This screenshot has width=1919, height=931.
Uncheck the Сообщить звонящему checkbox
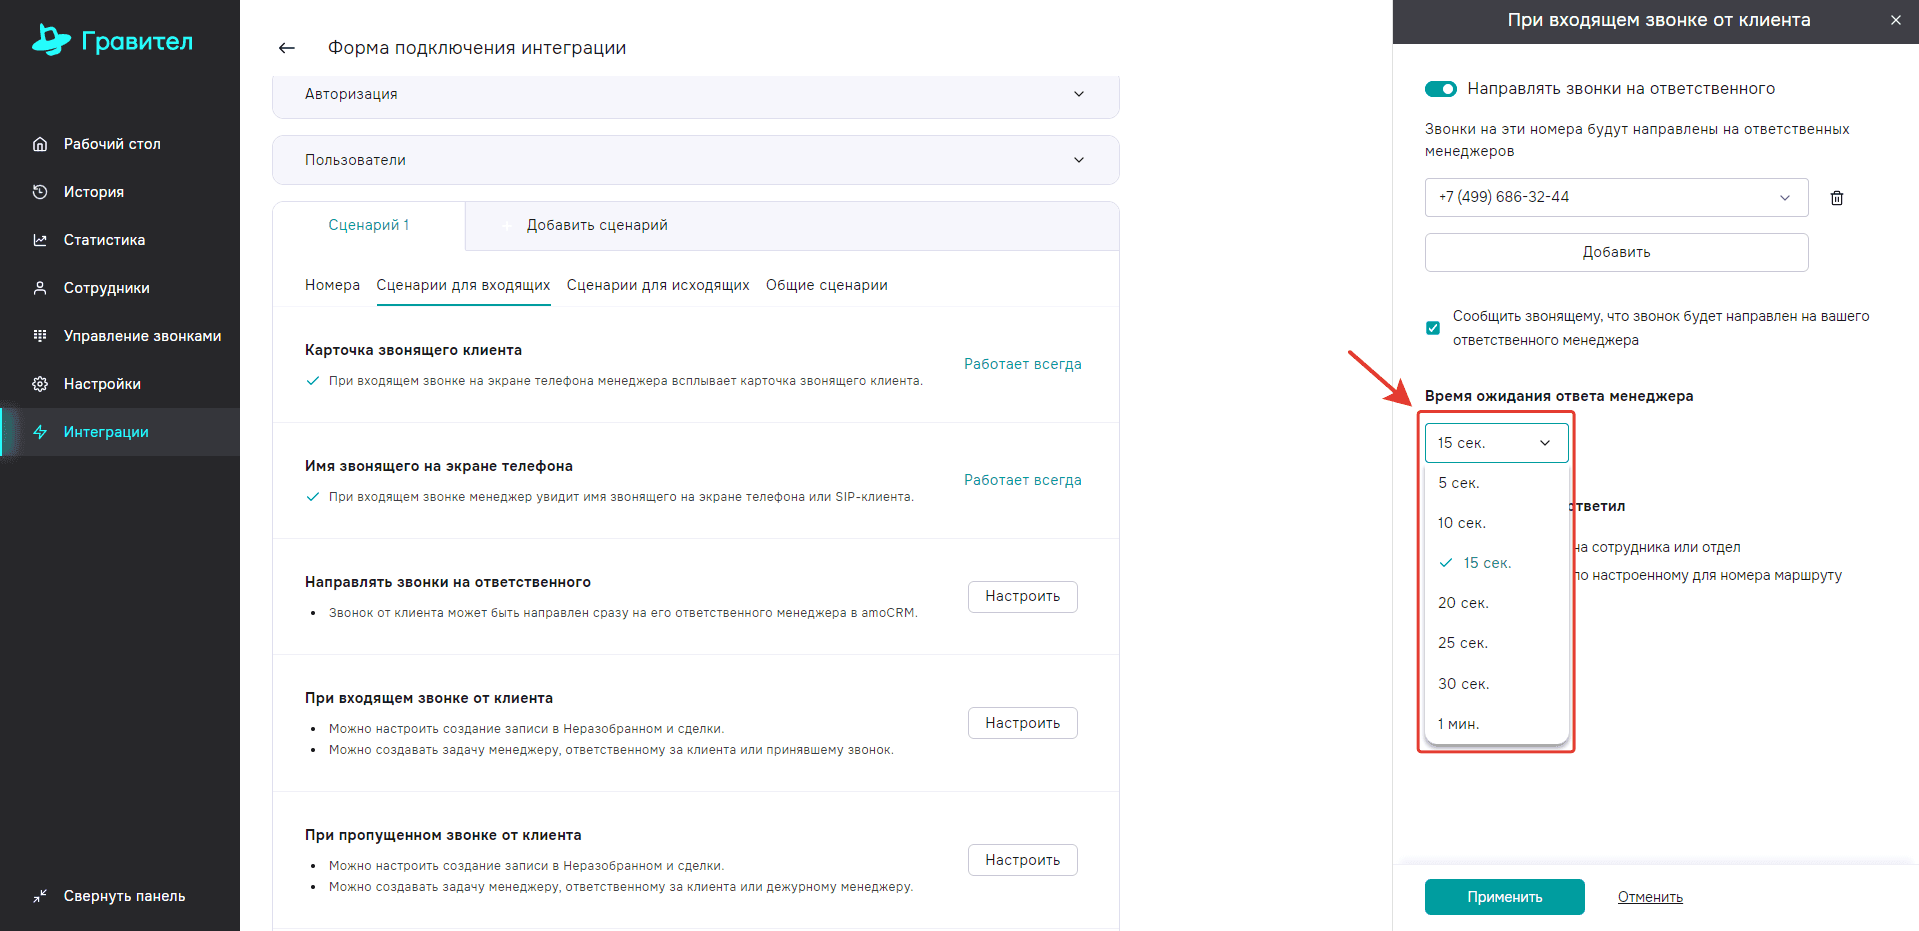[x=1433, y=328]
